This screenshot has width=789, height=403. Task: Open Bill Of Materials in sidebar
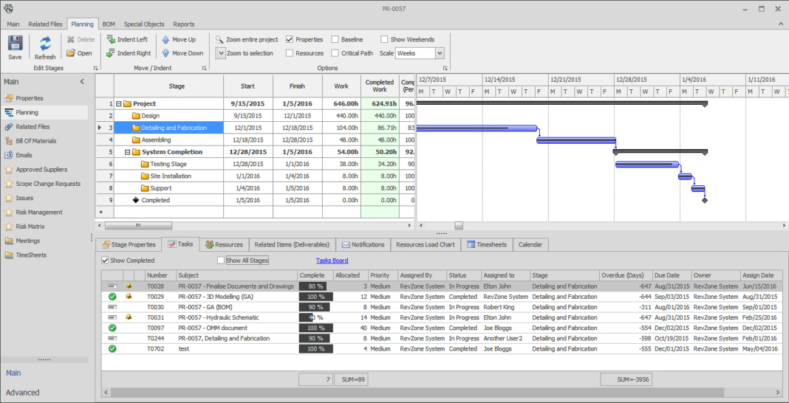pyautogui.click(x=37, y=141)
